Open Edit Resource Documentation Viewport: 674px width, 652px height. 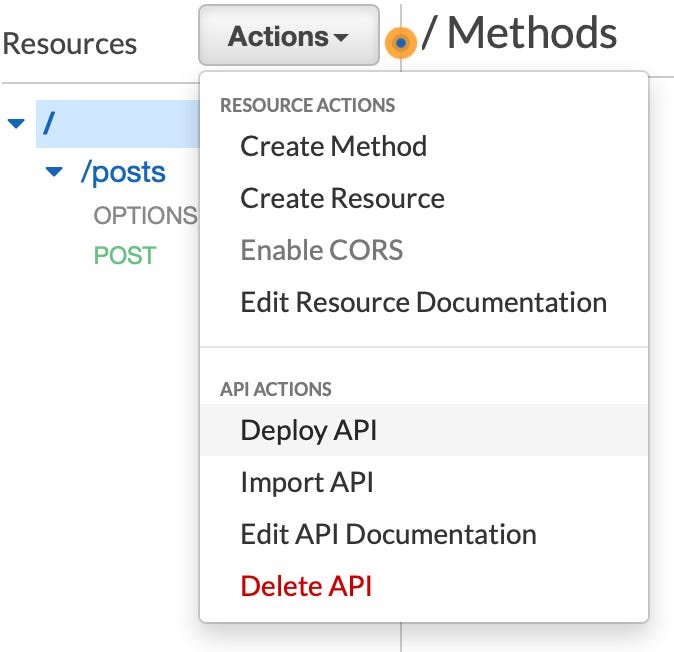423,302
